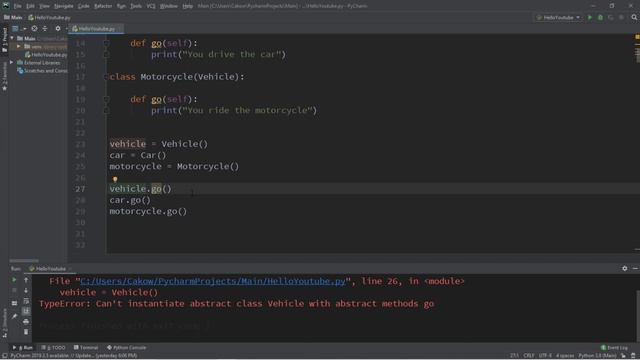Open Run panel settings gear
This screenshot has width=640, height=360.
tap(624, 269)
